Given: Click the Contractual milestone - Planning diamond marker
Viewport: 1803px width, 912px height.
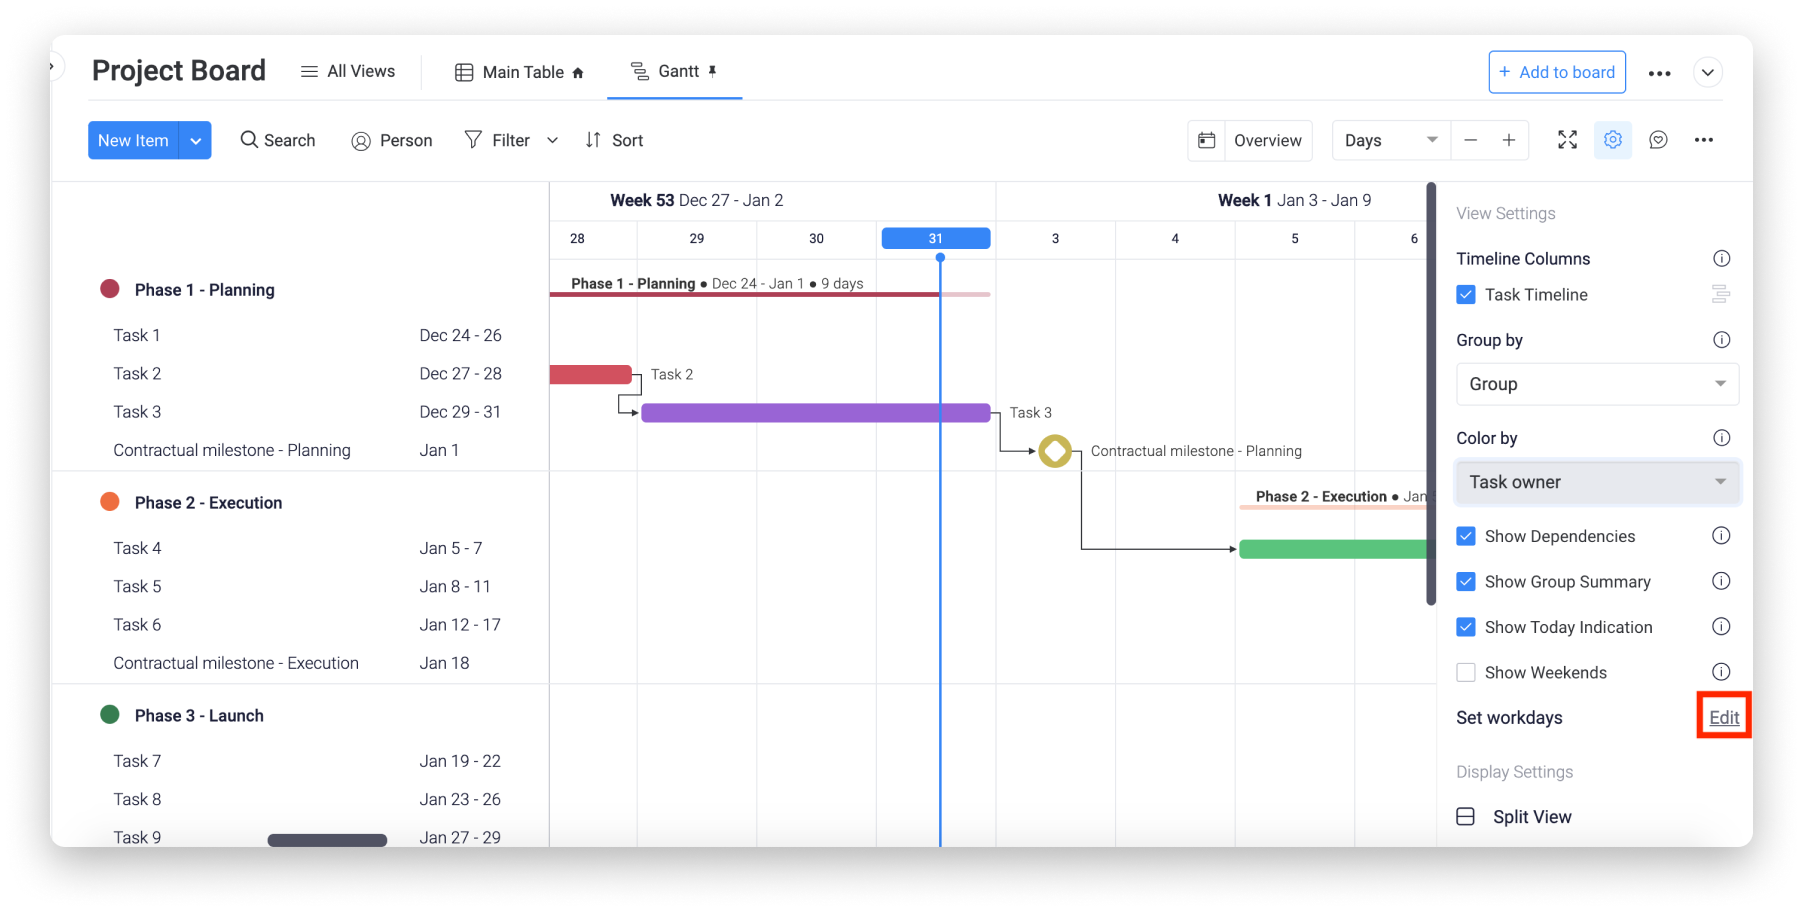Looking at the screenshot, I should tap(1055, 451).
